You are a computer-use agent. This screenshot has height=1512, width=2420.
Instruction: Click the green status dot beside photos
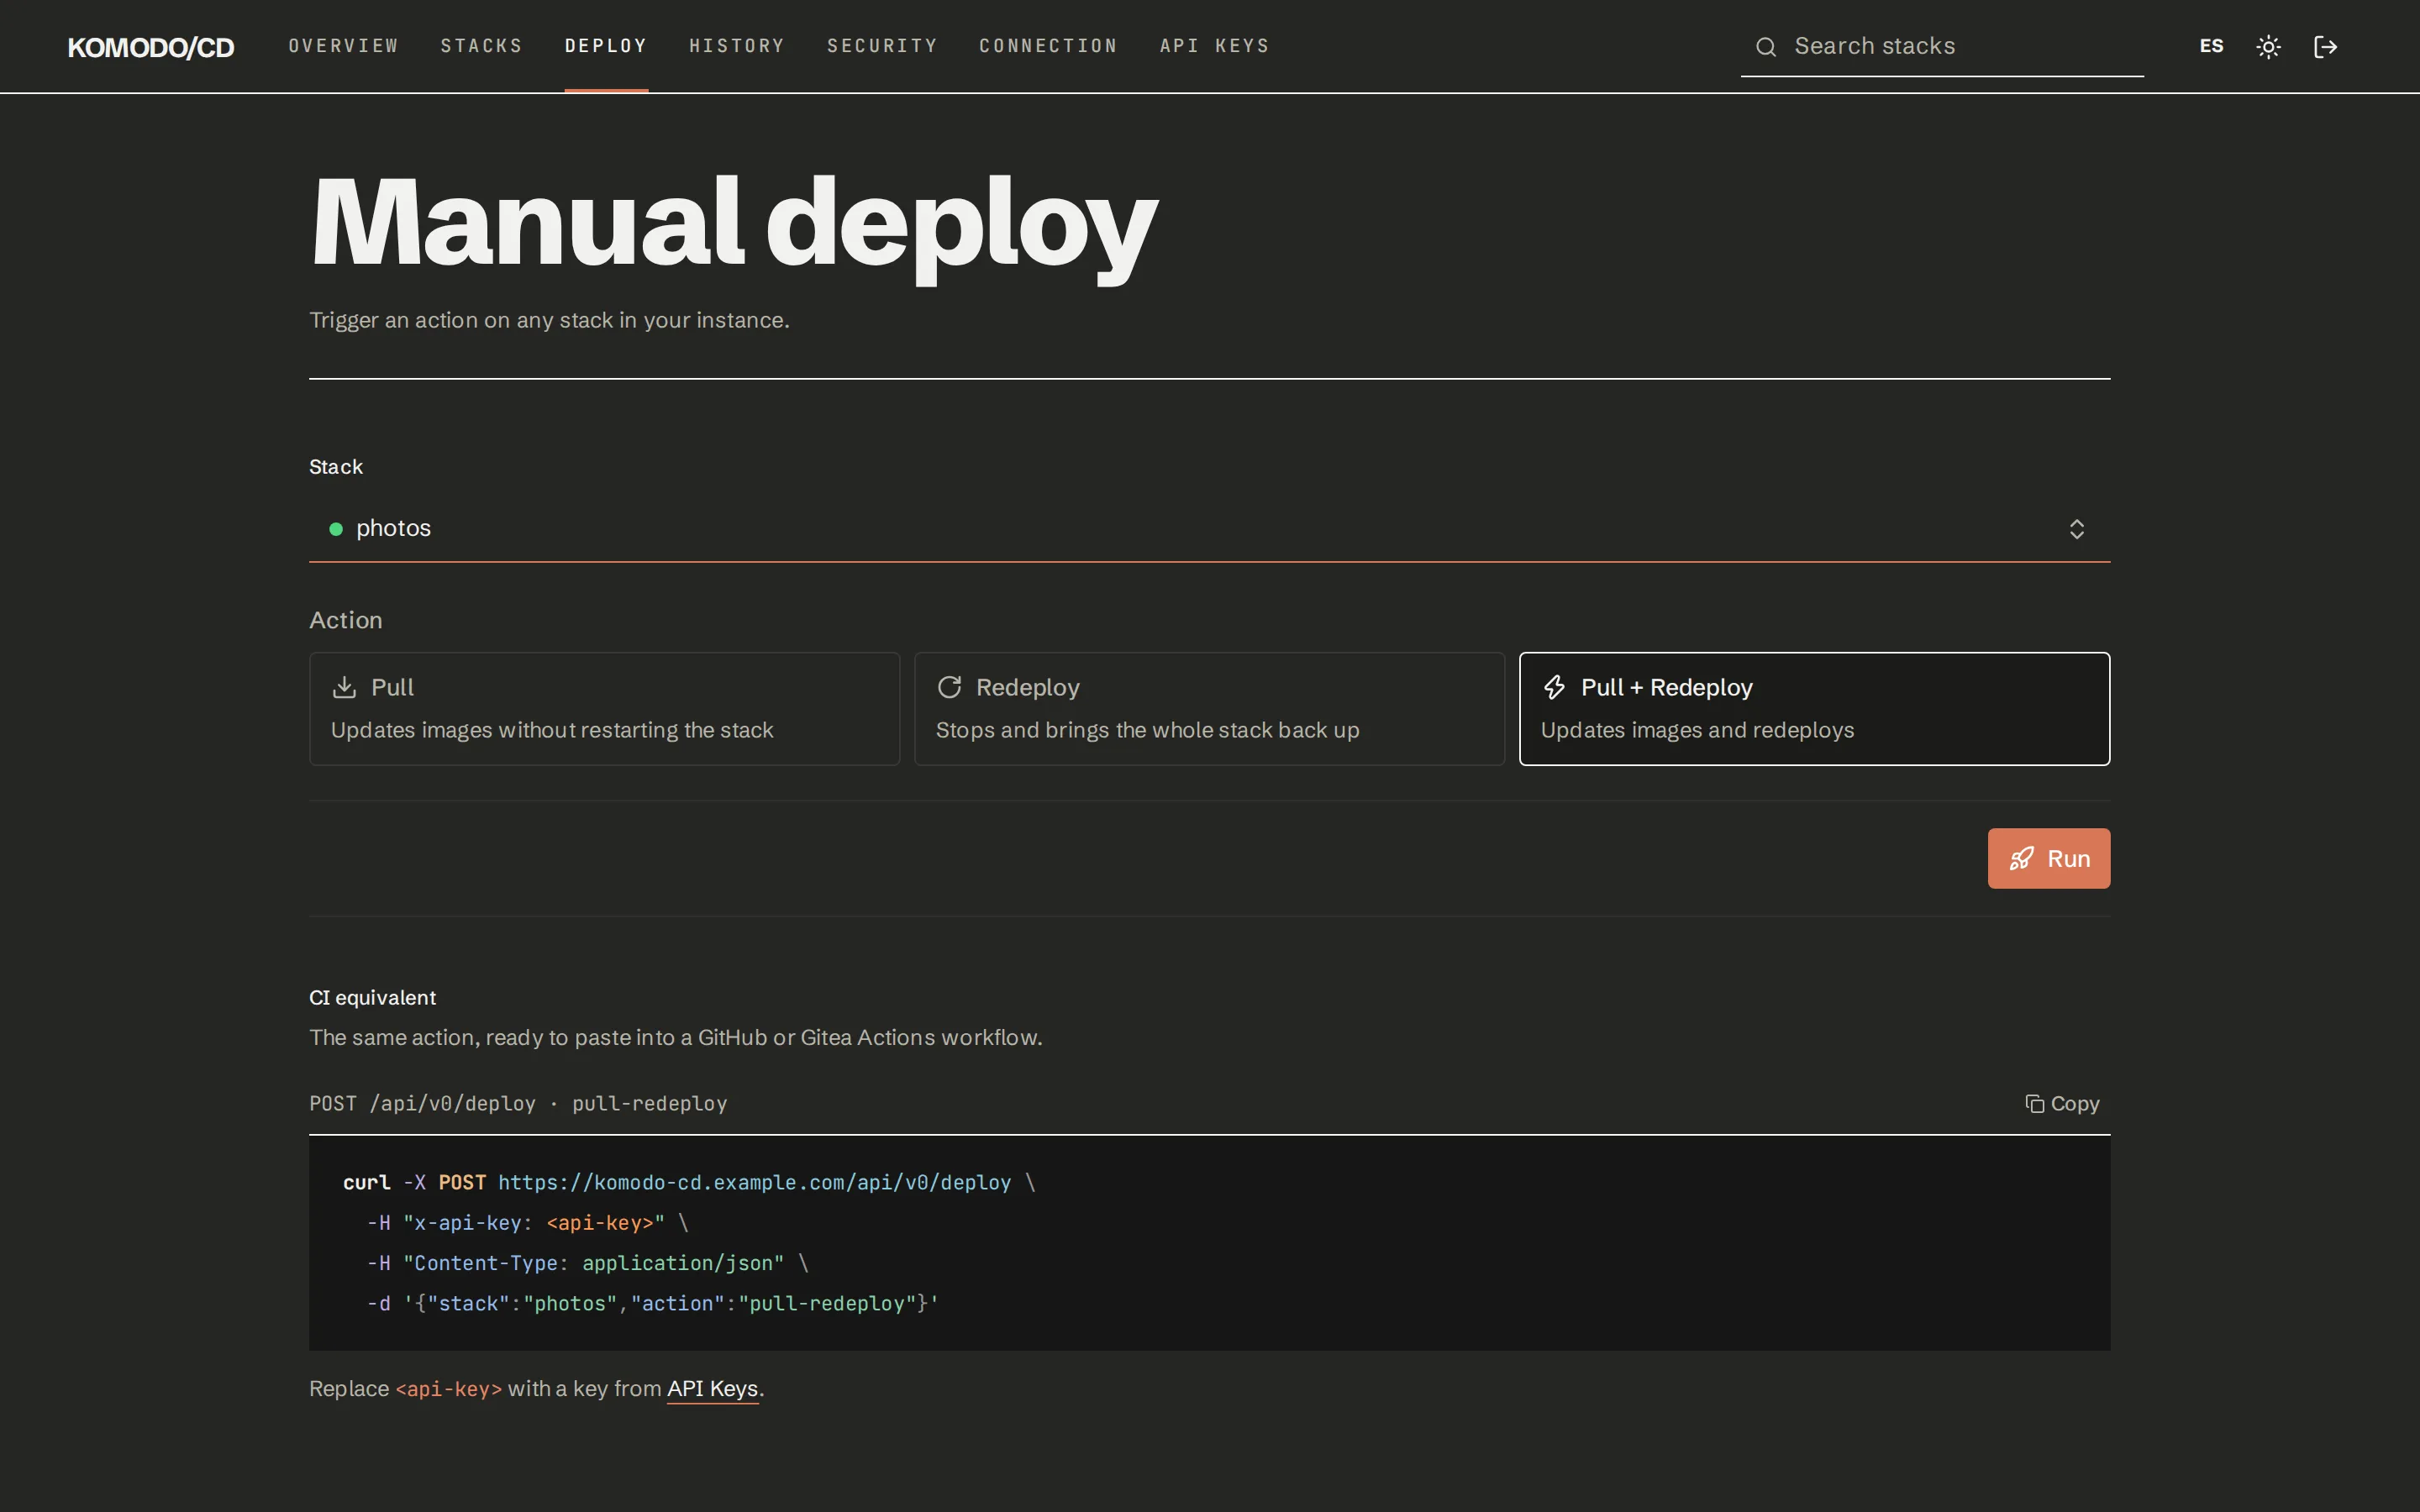(336, 529)
